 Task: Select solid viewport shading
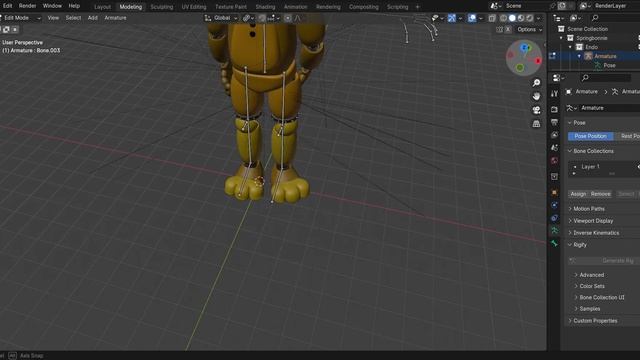[512, 18]
